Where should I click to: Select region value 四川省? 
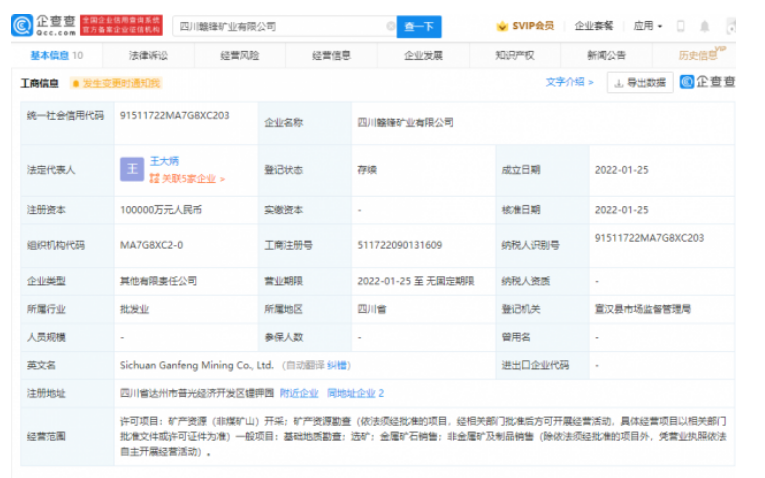click(x=372, y=309)
